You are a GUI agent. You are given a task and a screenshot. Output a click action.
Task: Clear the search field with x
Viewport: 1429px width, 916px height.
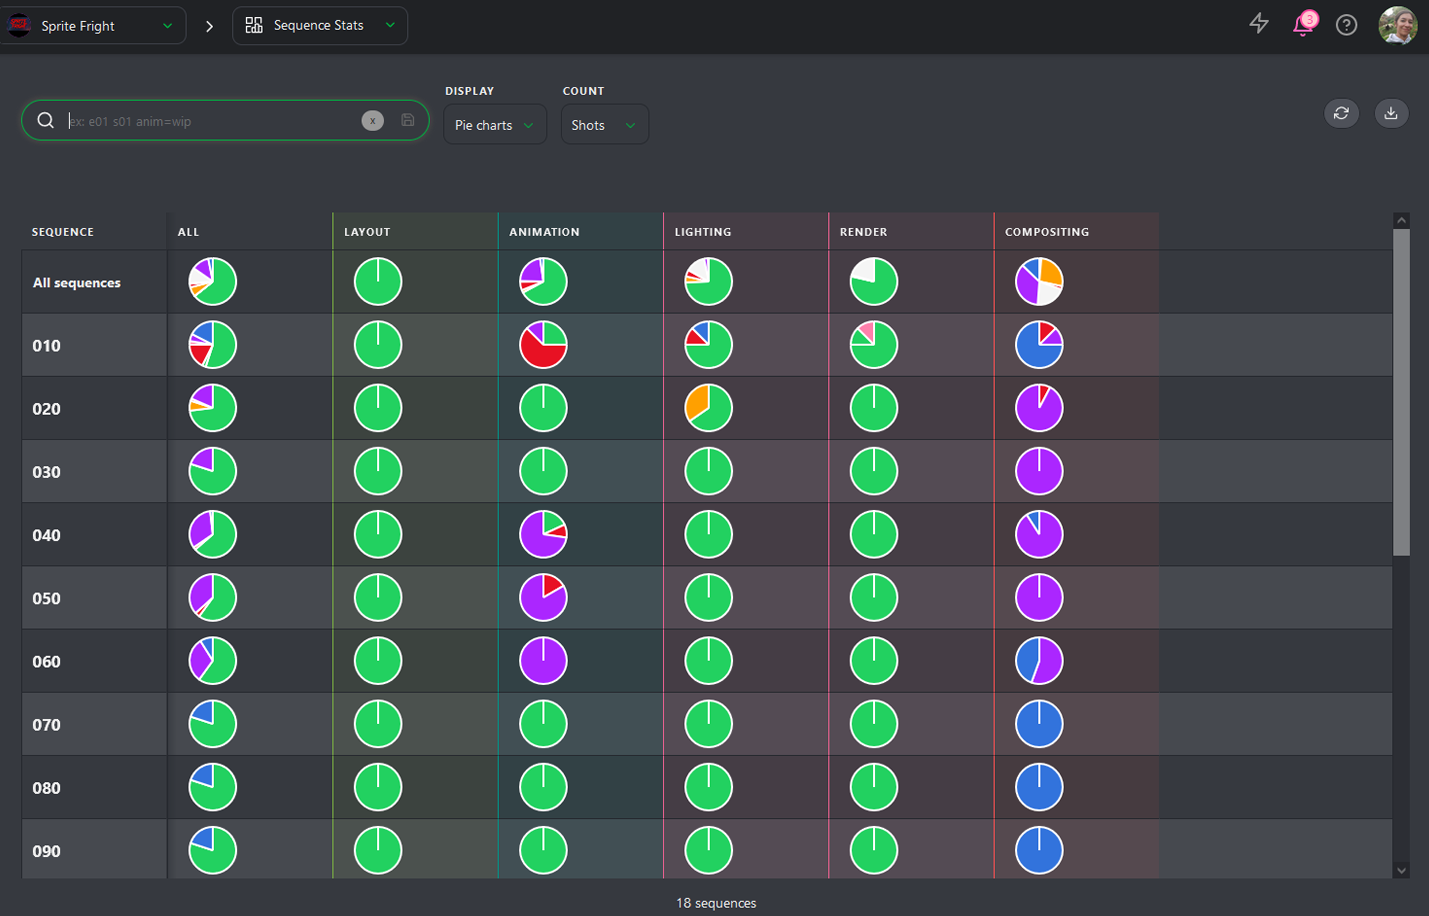(x=372, y=120)
